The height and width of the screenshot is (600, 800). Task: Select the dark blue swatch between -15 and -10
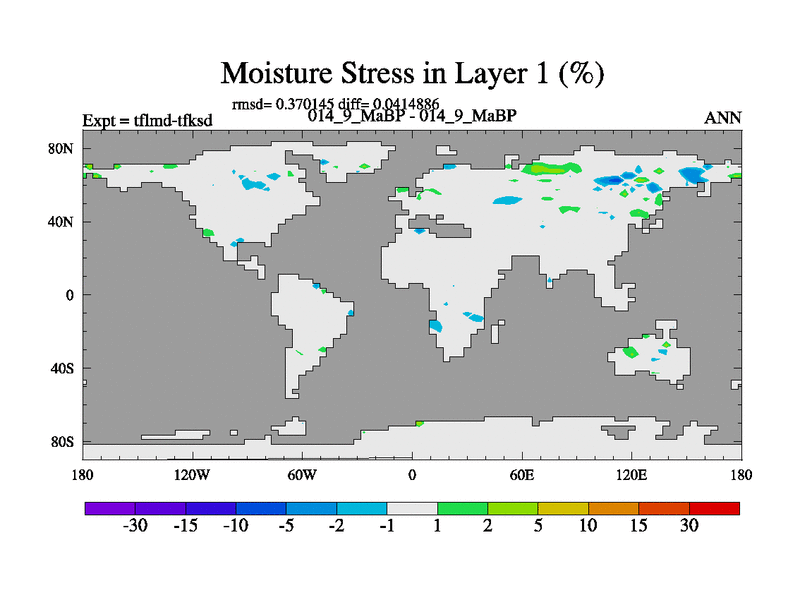(x=211, y=508)
